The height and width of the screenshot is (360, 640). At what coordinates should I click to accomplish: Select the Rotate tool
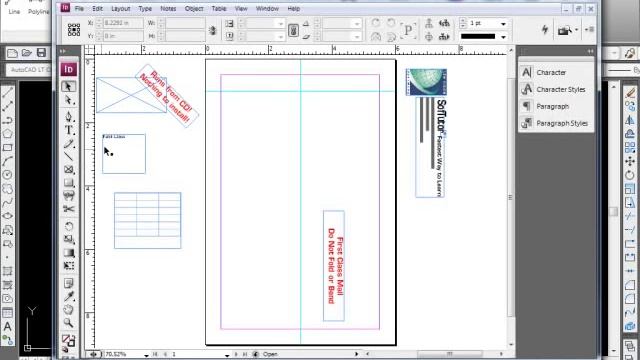pos(69,226)
